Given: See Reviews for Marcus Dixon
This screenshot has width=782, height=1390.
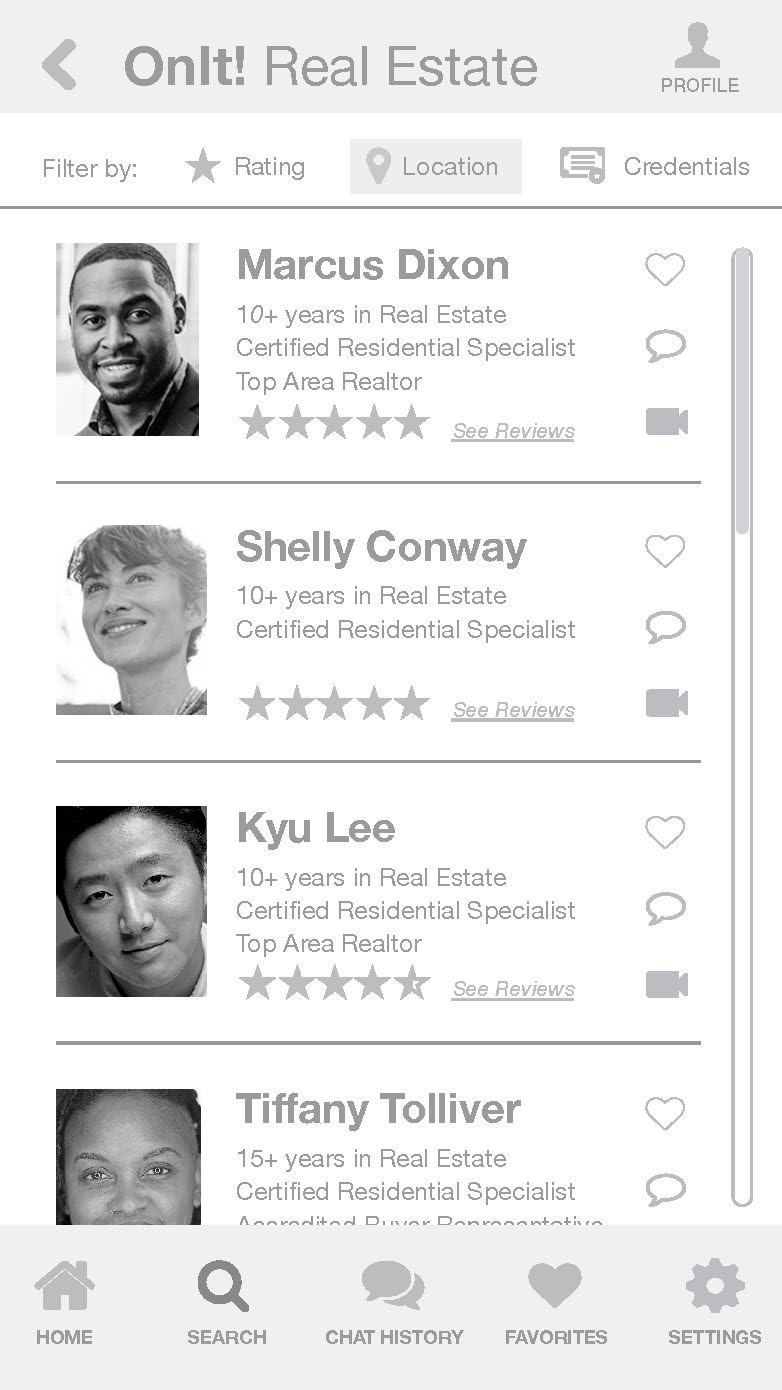Looking at the screenshot, I should tap(513, 431).
